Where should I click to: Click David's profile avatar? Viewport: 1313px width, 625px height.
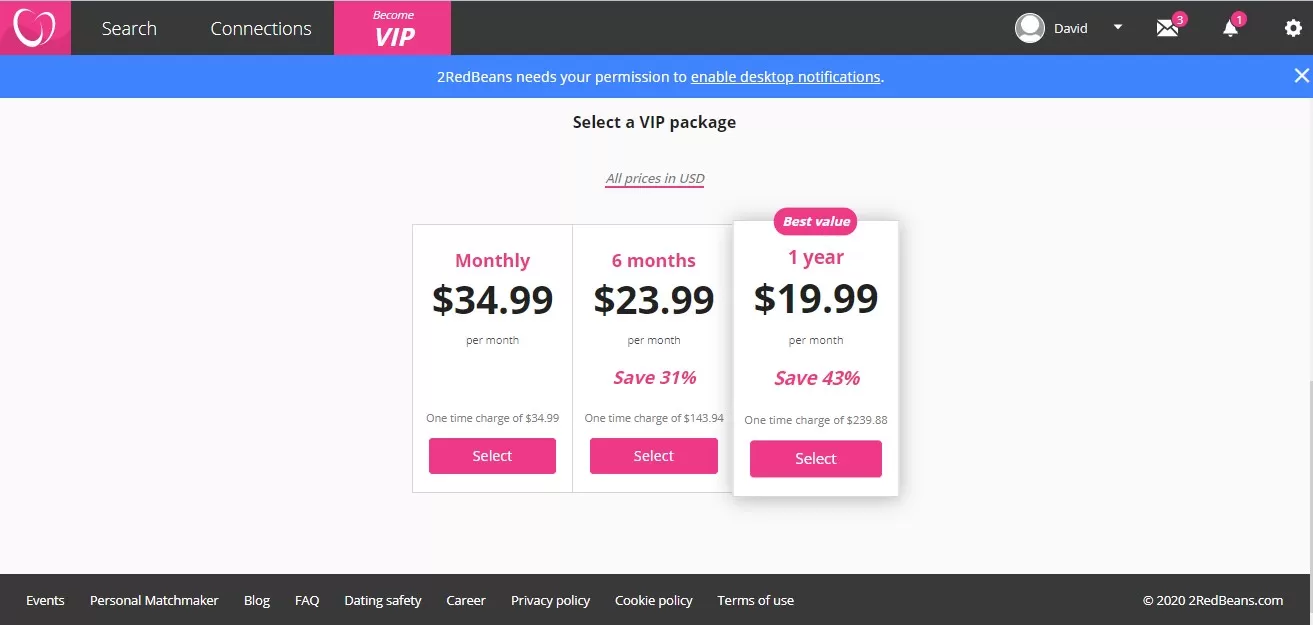[x=1029, y=28]
